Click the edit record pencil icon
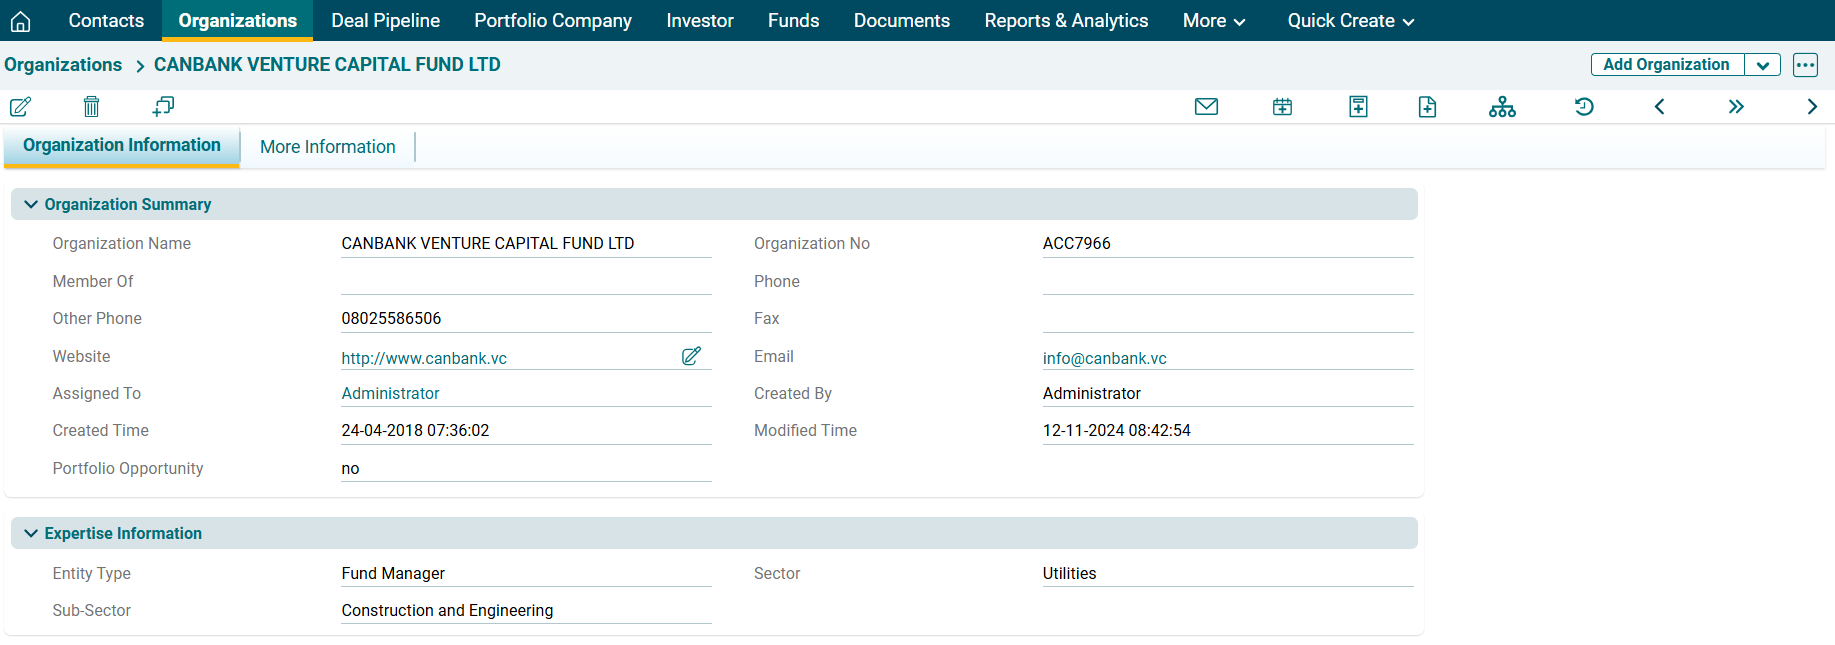 20,106
